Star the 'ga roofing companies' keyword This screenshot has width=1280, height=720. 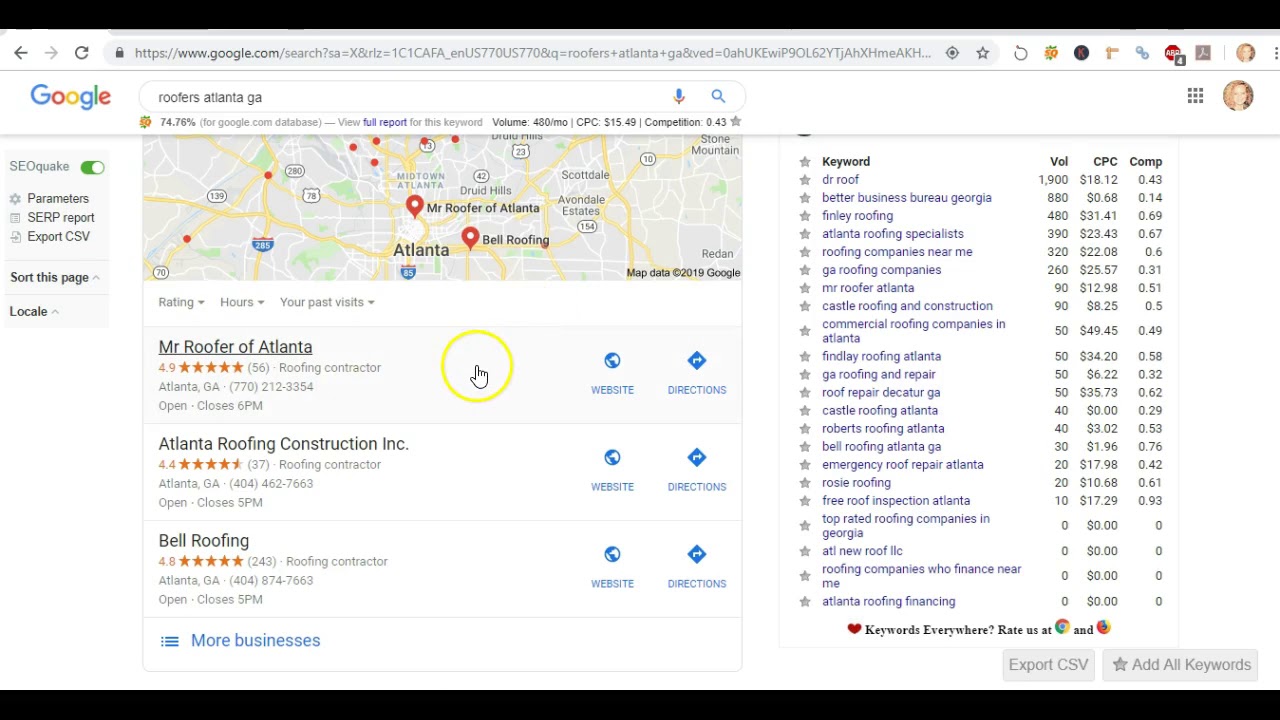(804, 270)
